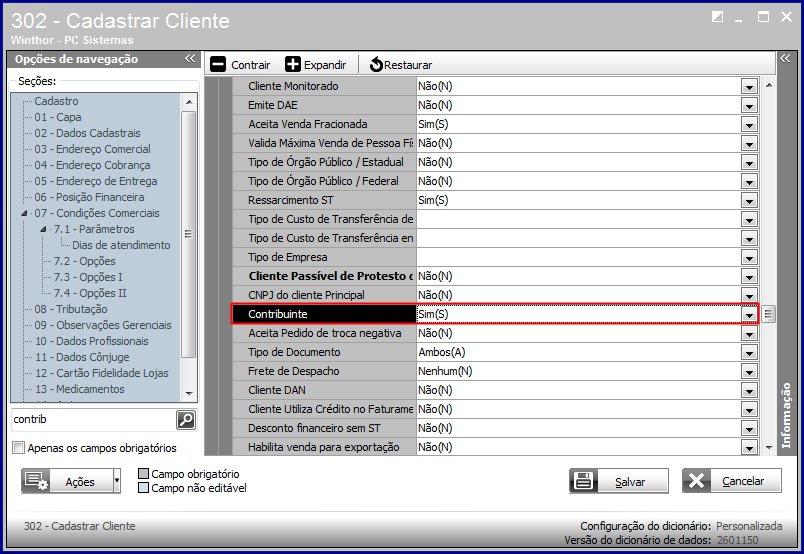Click the search magnifier icon
Screen dimensions: 804x554
[186, 420]
